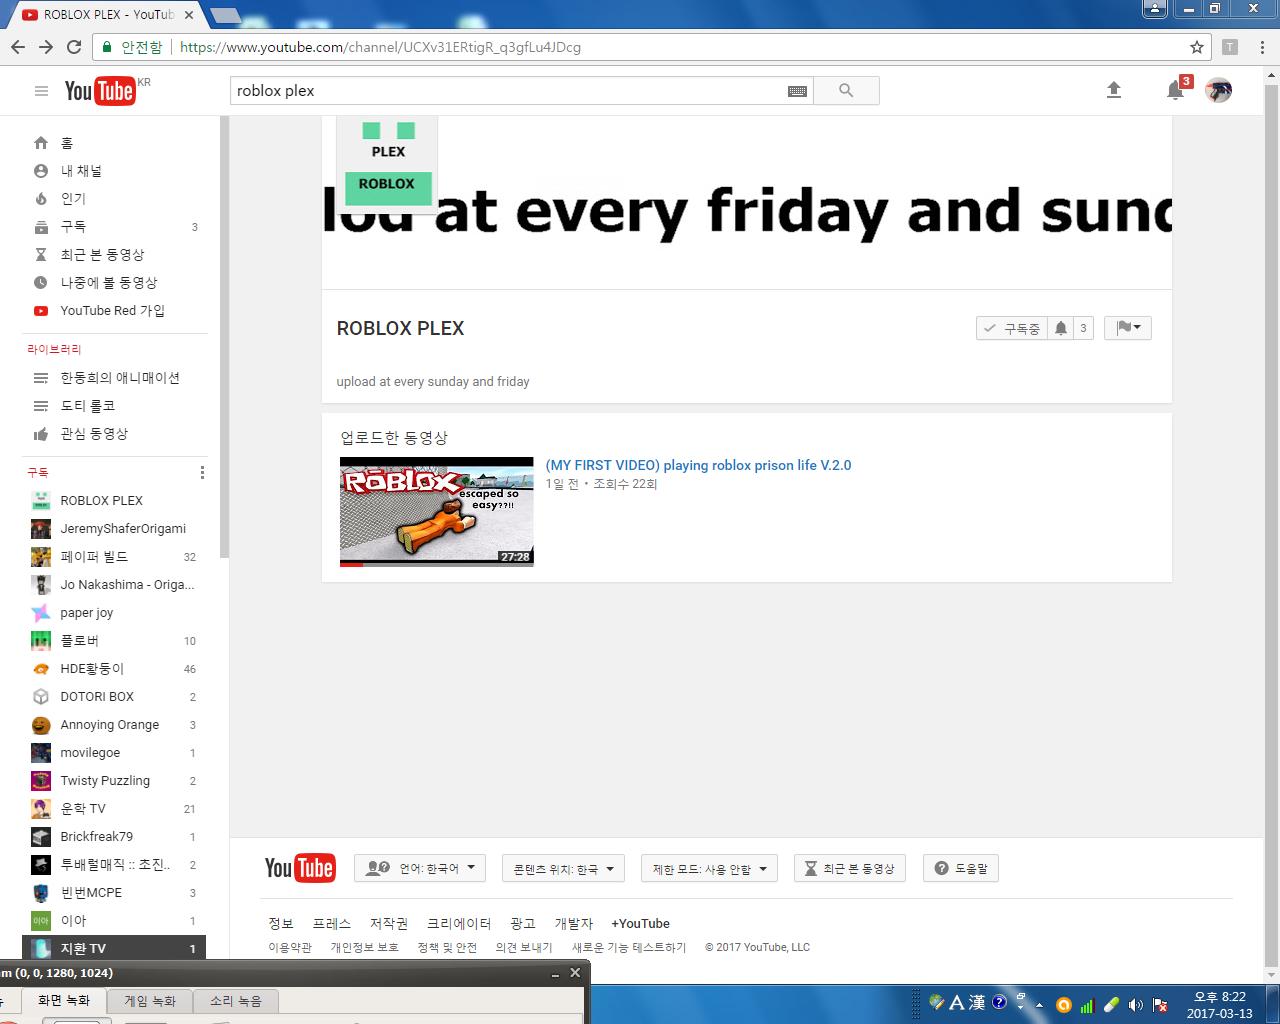Image resolution: width=1280 pixels, height=1024 pixels.
Task: Click the +YouTube footer link
Action: coord(640,923)
